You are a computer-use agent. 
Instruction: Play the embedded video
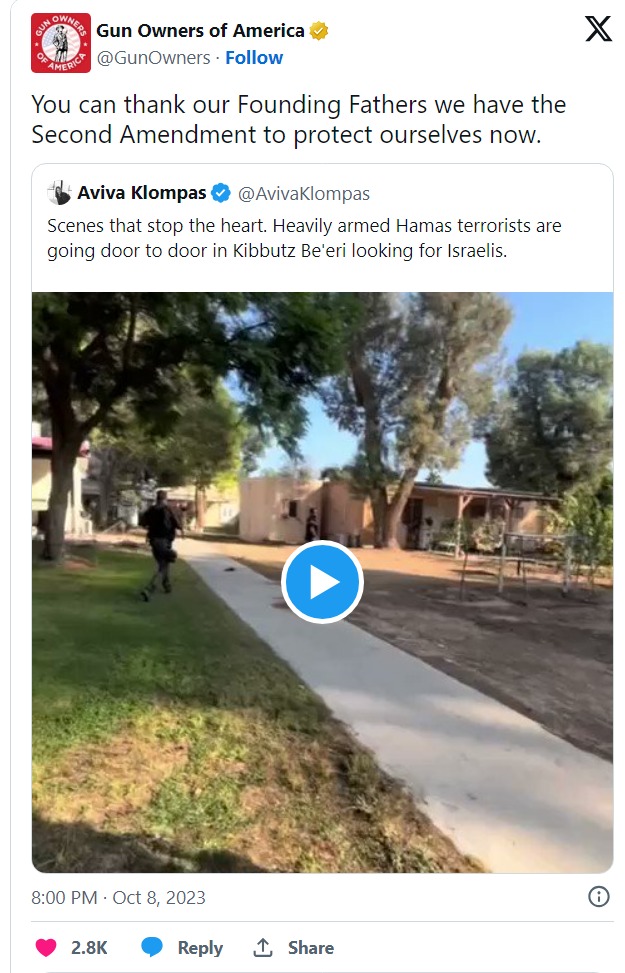(x=322, y=582)
